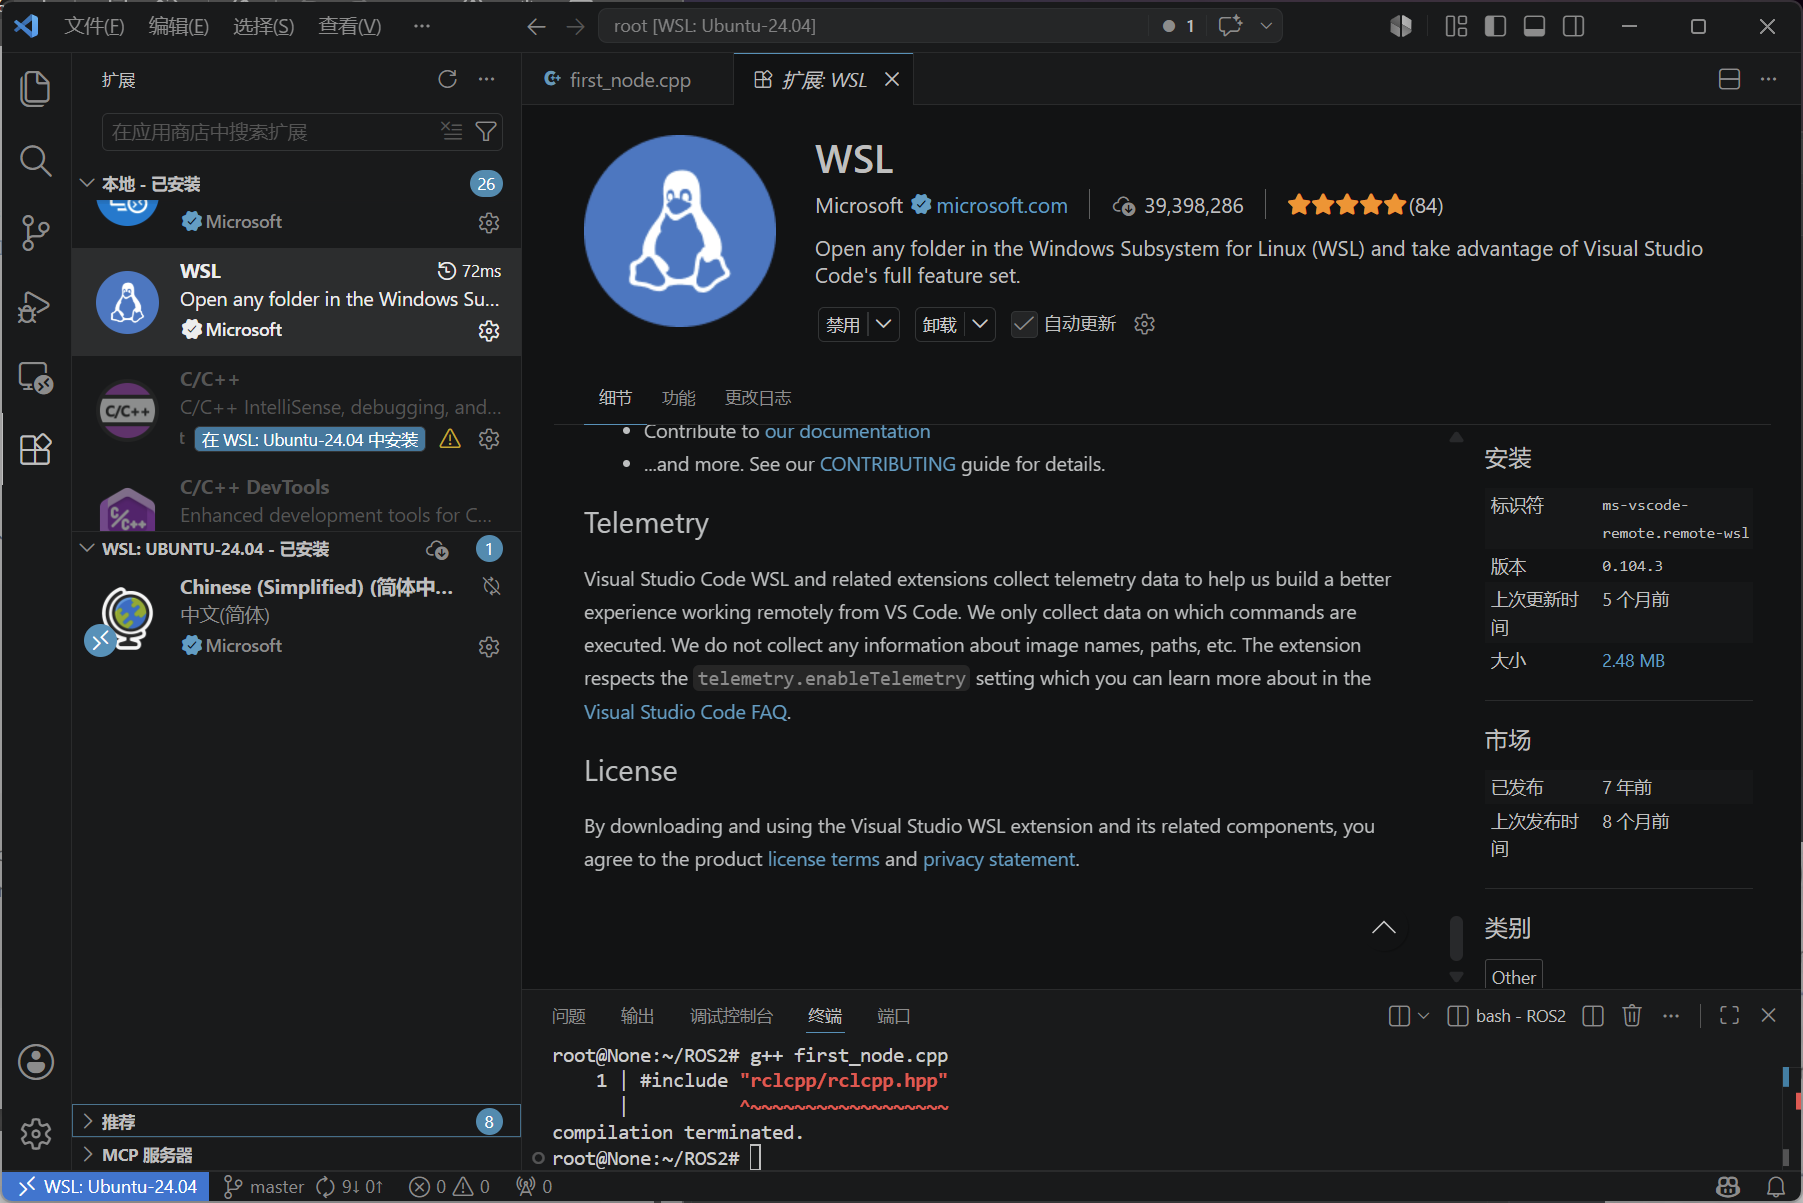Switch to extension Changelog tab

click(758, 398)
